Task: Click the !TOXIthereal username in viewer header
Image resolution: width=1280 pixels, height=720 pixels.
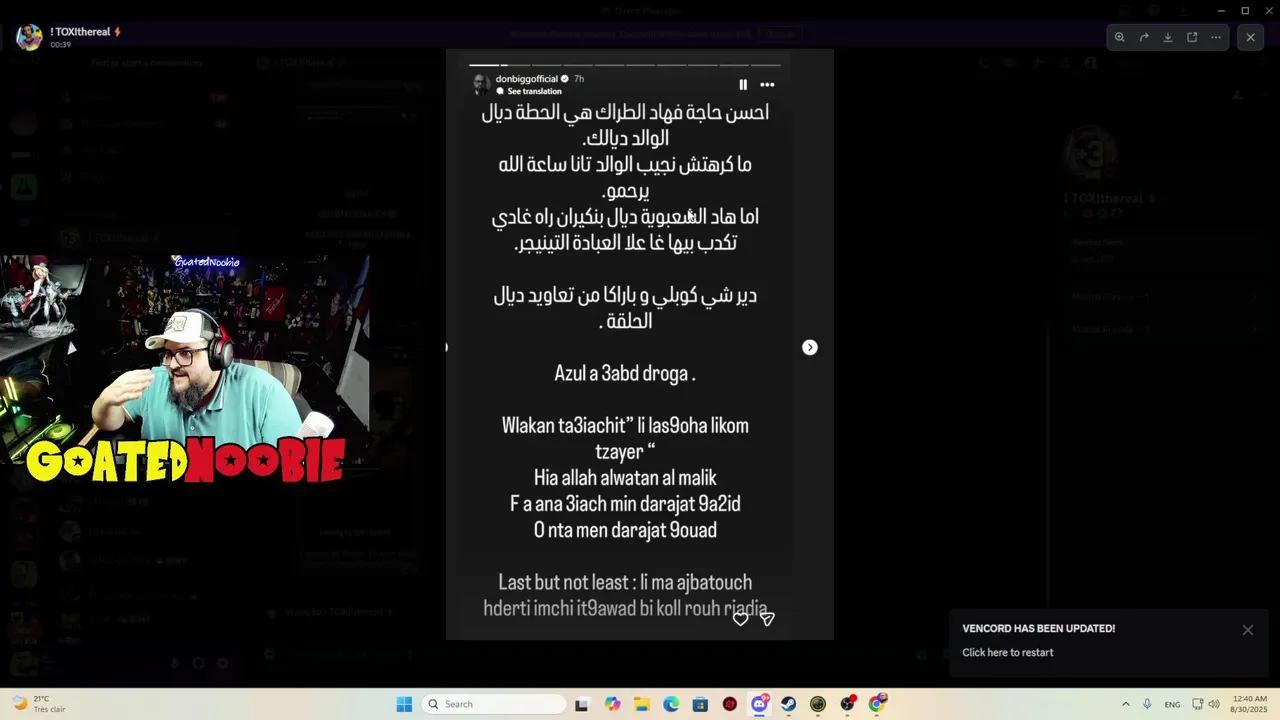Action: coord(80,32)
